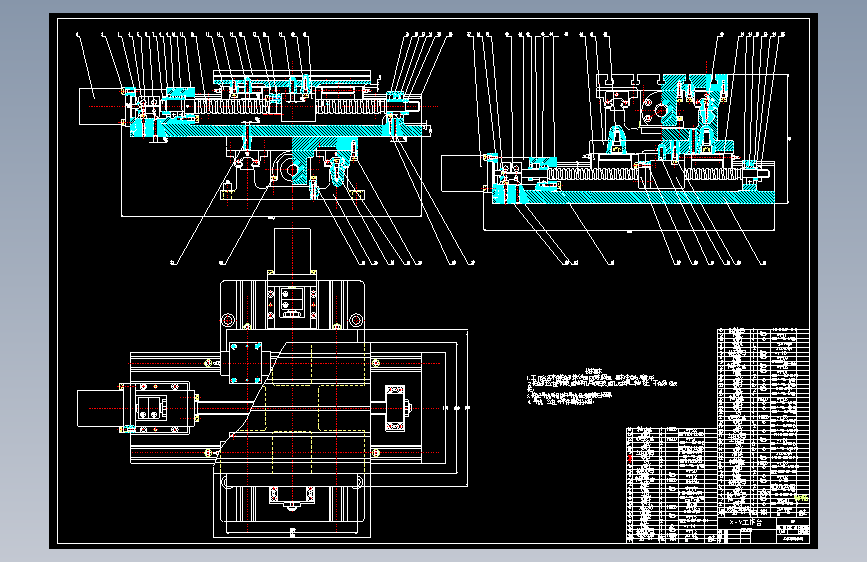Click the bearing block at the screw's right end in the plan view
This screenshot has width=867, height=562.
(395, 408)
